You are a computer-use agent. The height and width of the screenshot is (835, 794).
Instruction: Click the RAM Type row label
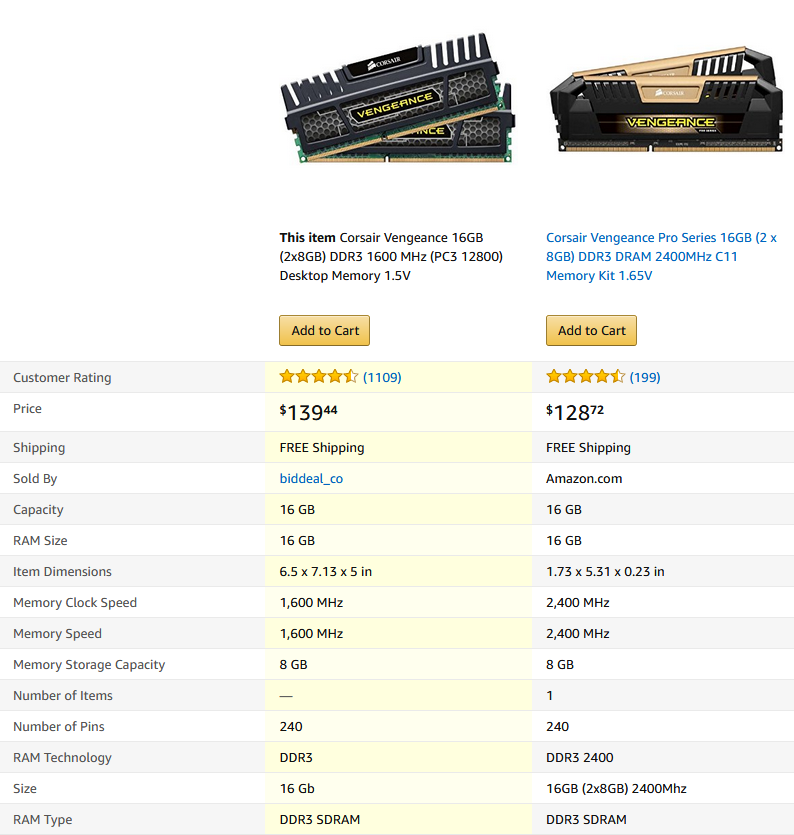pyautogui.click(x=43, y=820)
